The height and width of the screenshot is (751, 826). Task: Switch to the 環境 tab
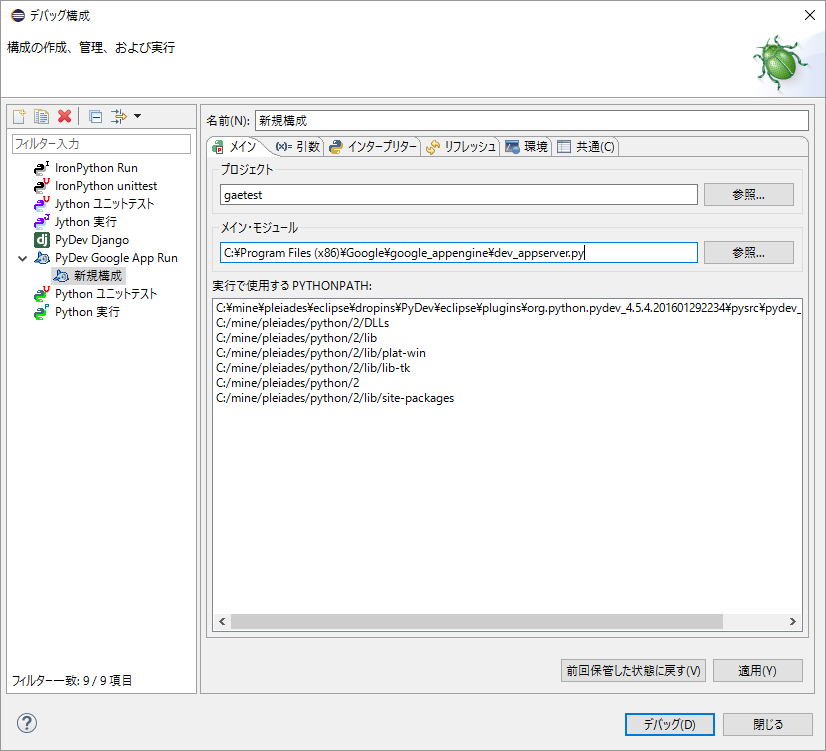tap(531, 145)
